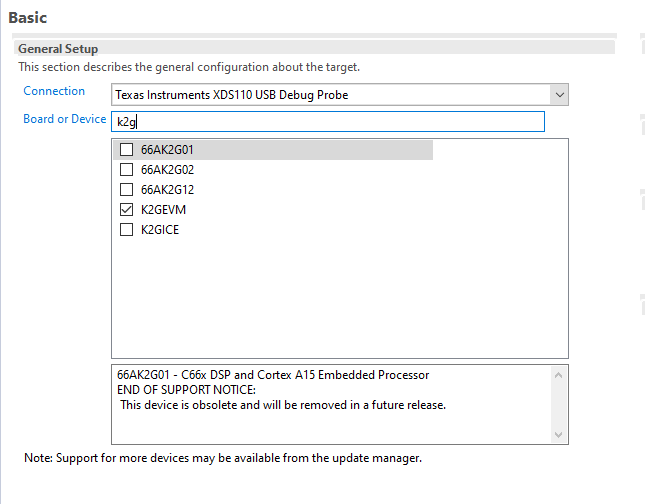
Task: Tick the 66AK2G12 device checkbox
Action: [x=126, y=190]
